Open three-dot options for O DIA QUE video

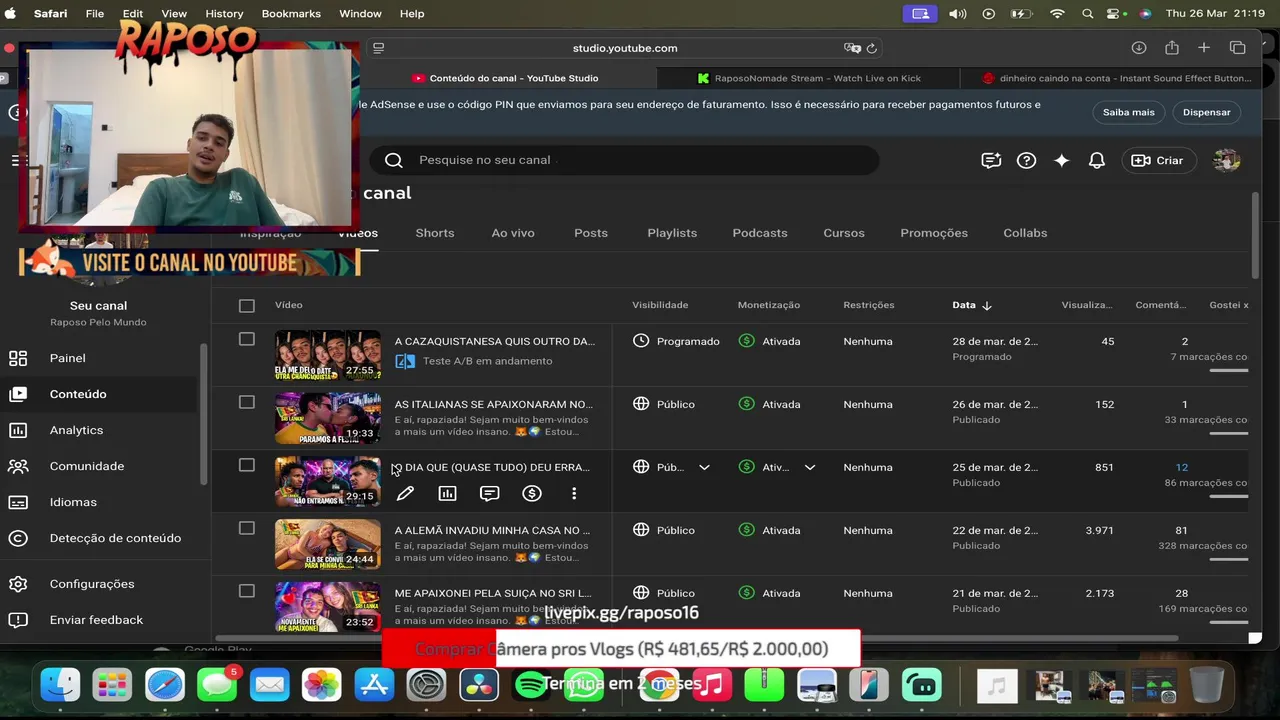pos(574,493)
